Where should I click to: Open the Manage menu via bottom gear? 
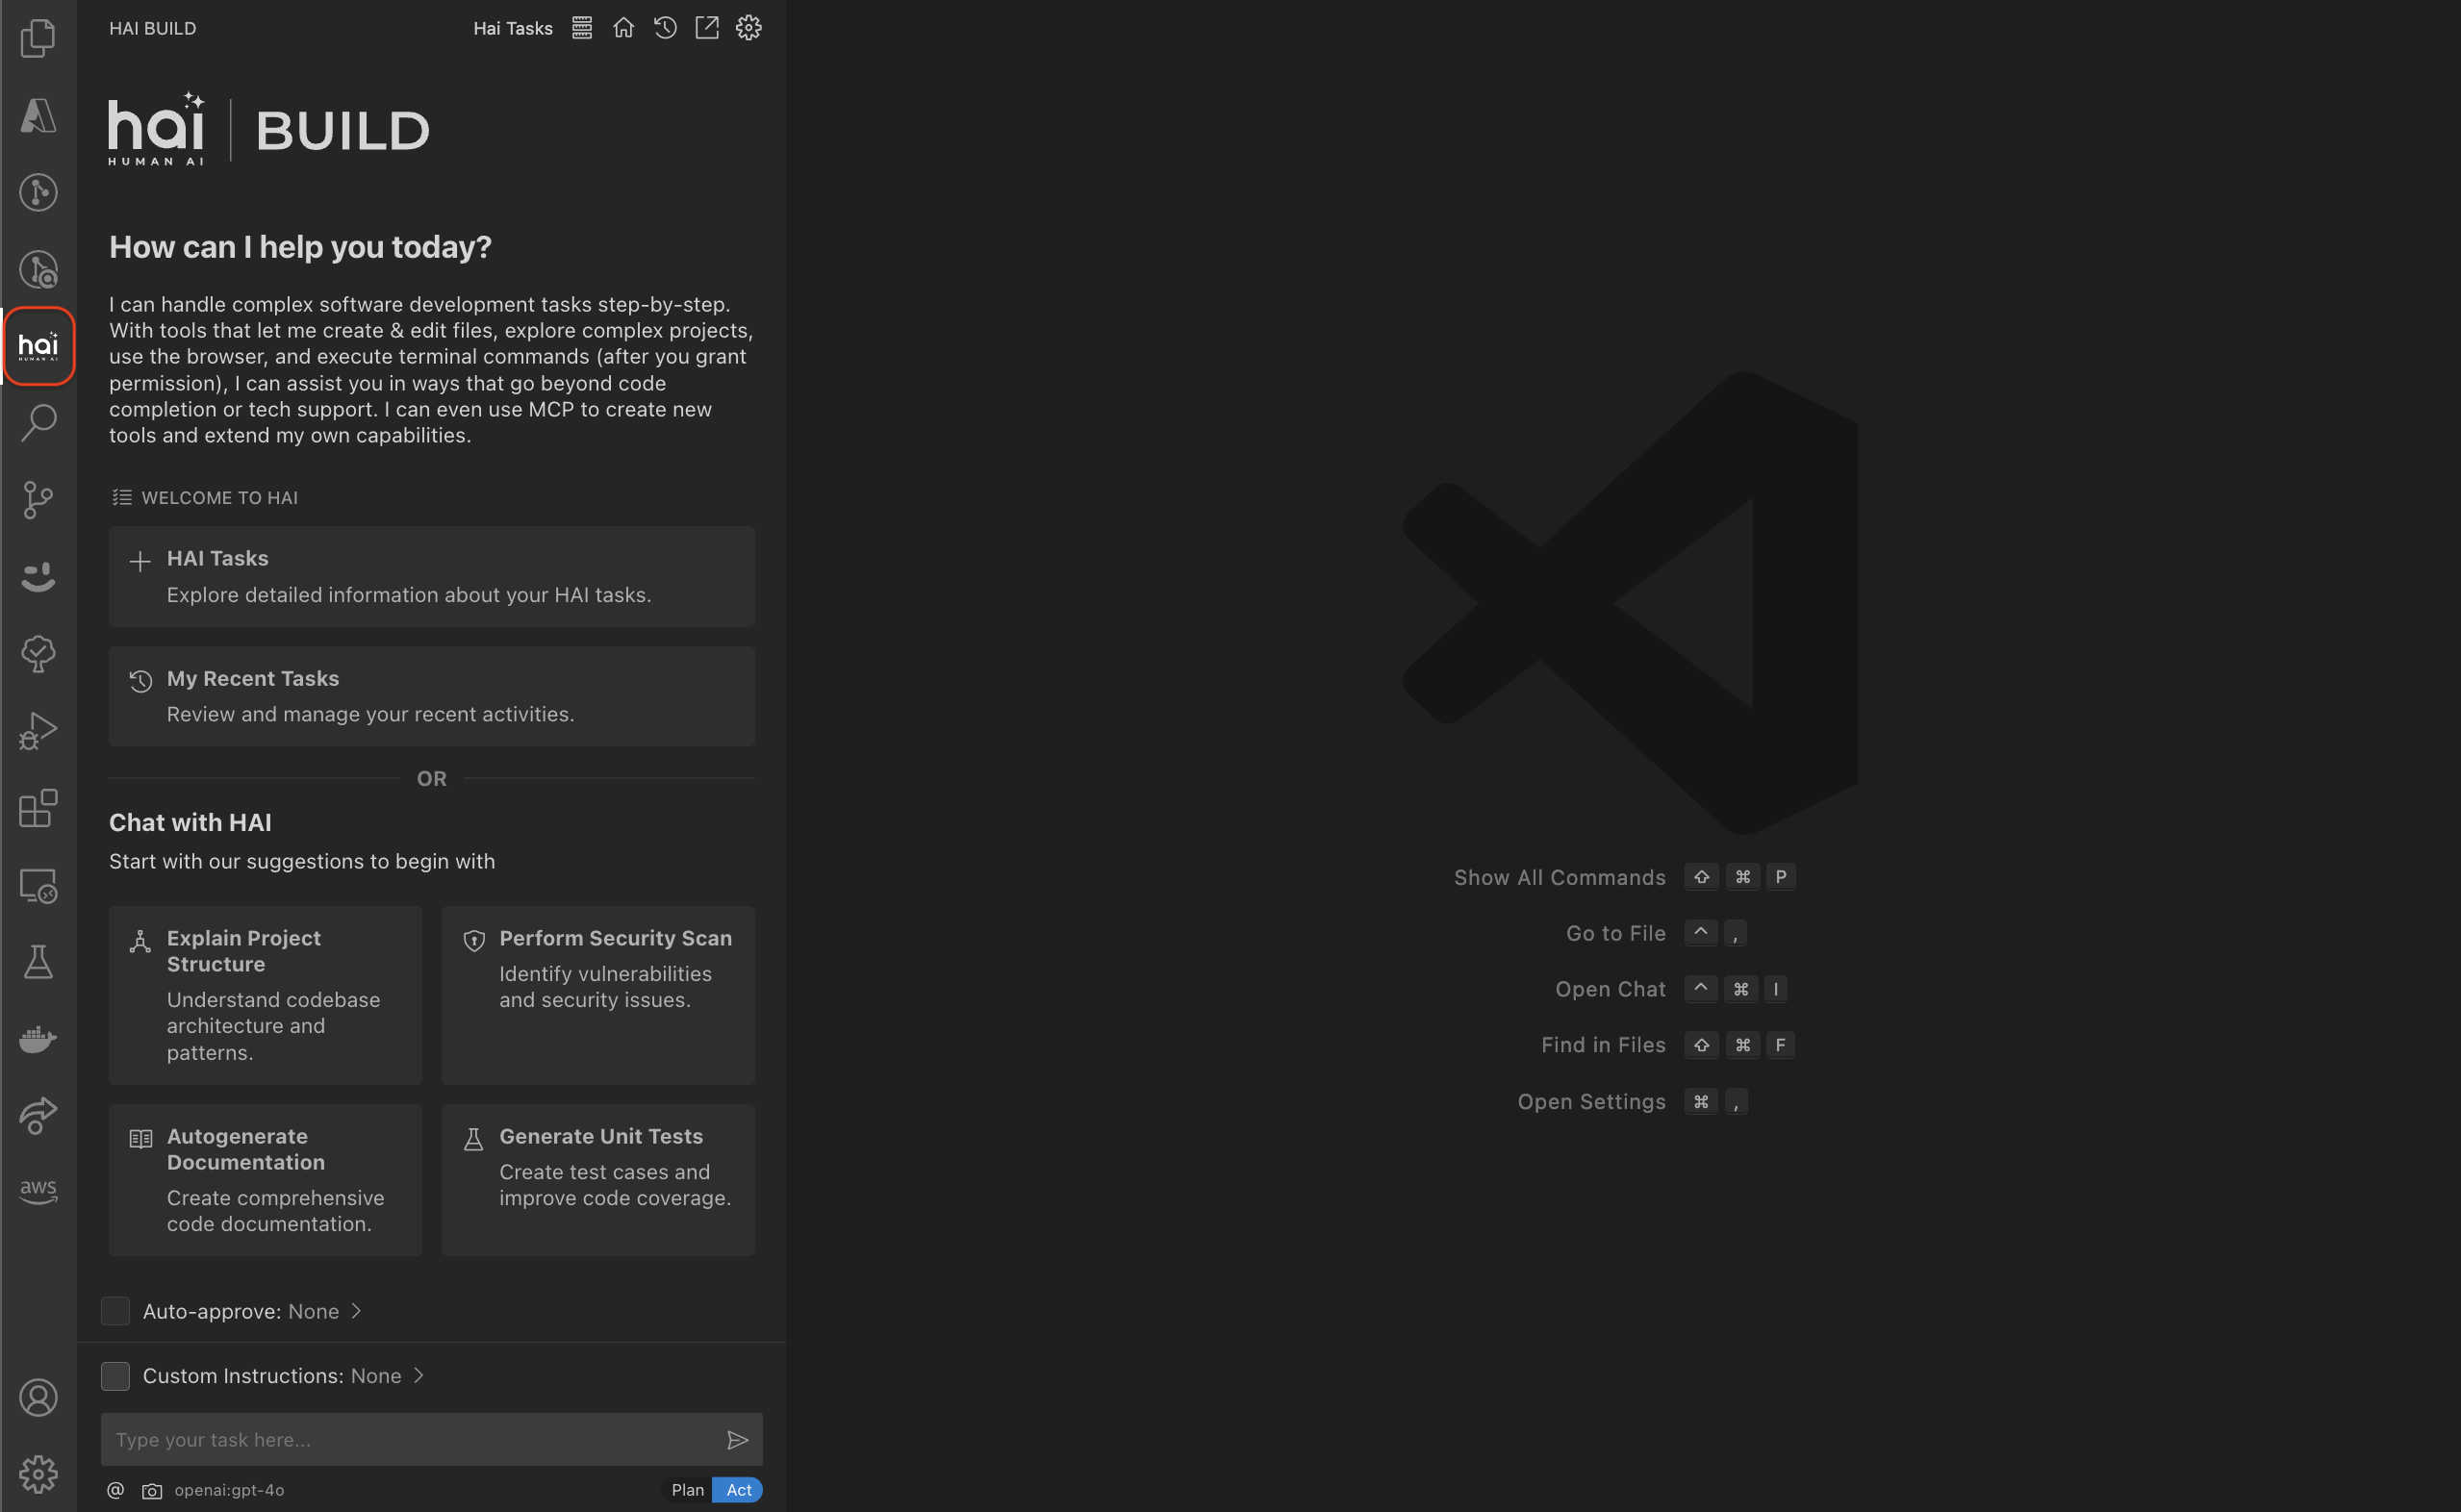pos(38,1473)
